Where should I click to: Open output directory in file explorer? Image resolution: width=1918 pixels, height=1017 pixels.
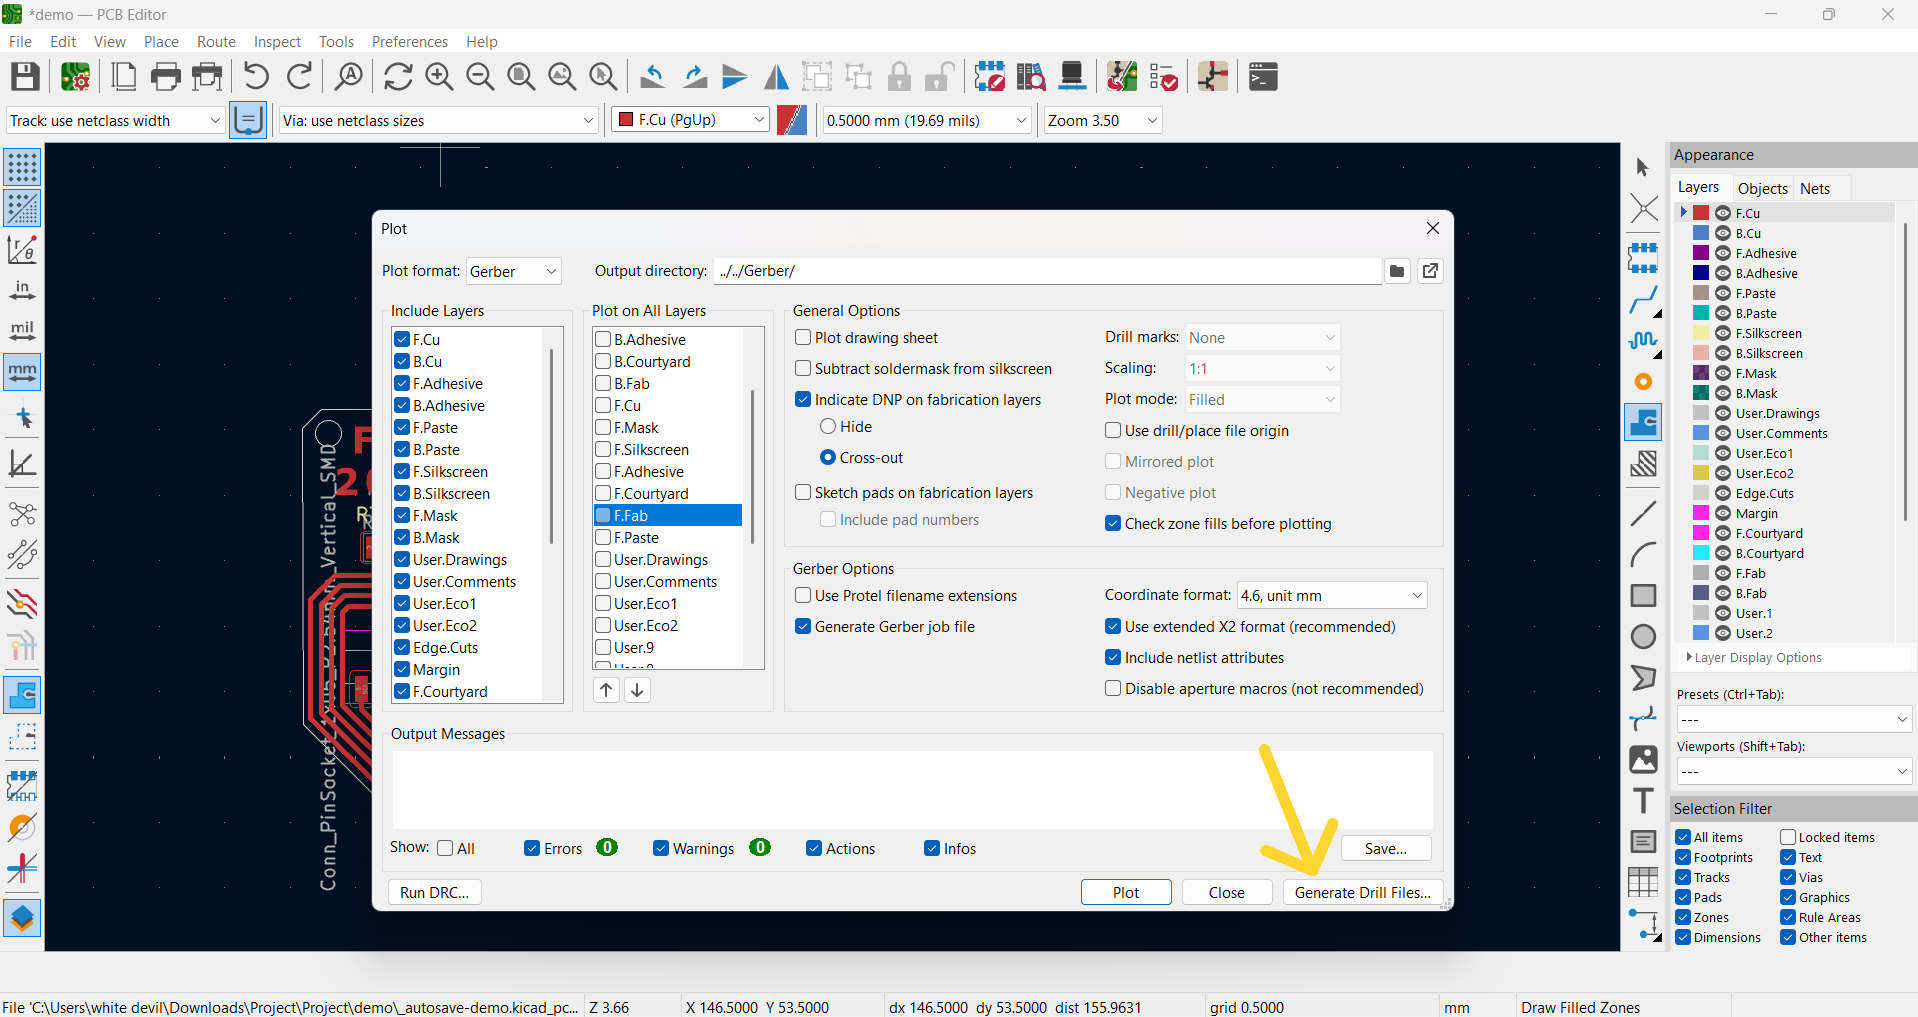[x=1431, y=271]
